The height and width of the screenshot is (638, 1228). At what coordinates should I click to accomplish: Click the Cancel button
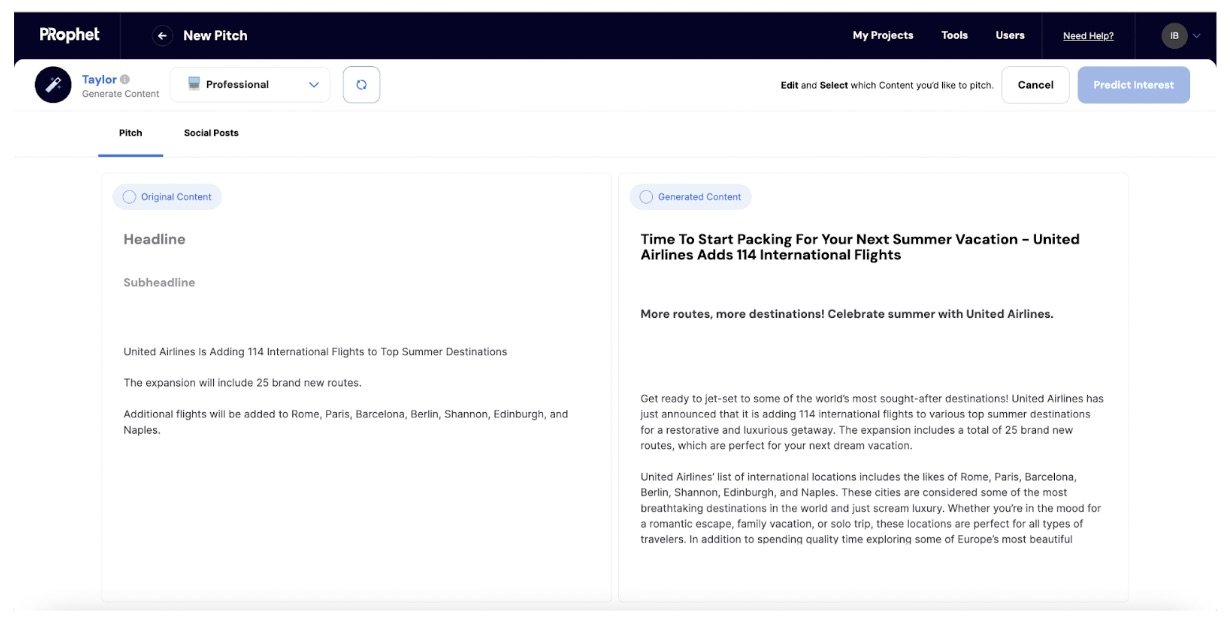[1035, 85]
